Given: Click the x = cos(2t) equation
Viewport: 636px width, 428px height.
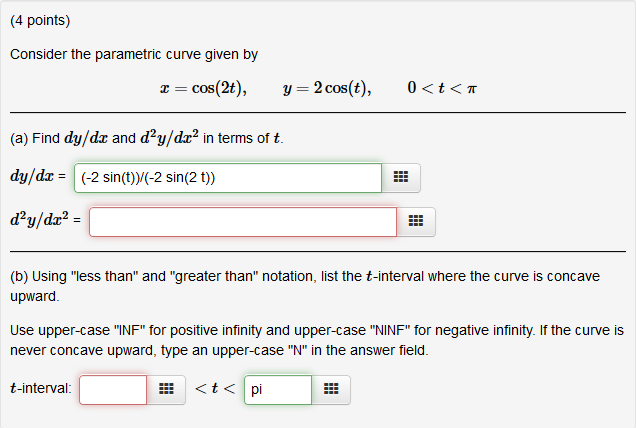Looking at the screenshot, I should tap(203, 88).
